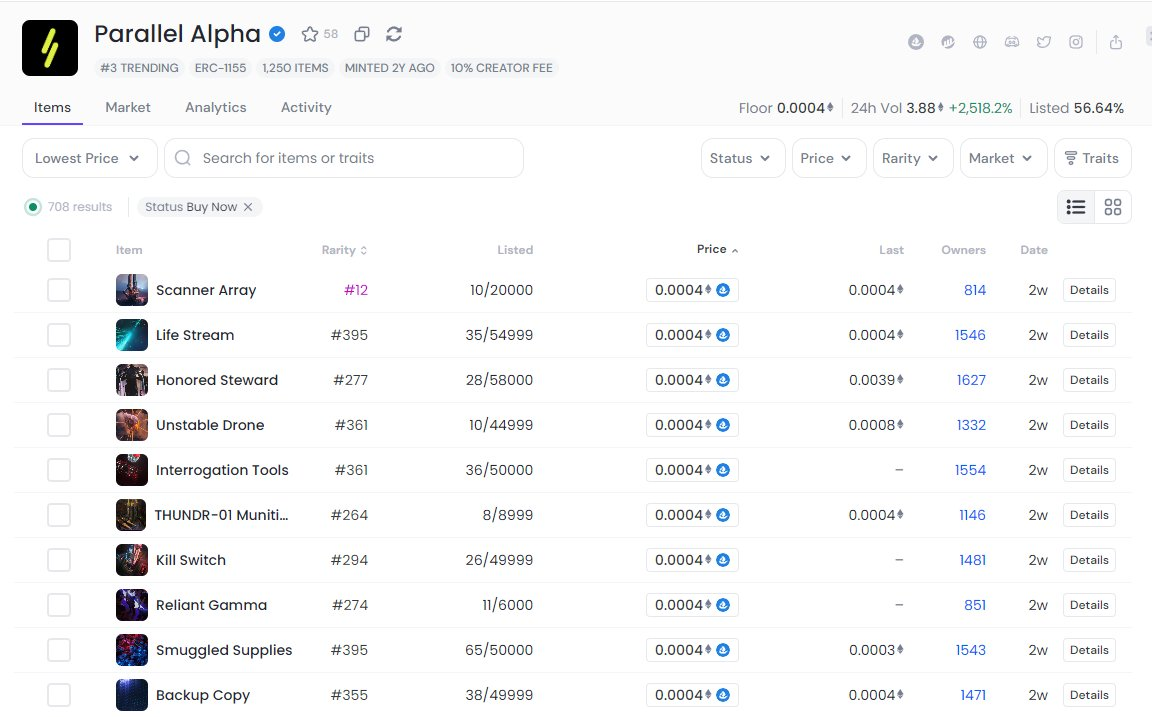Viewport: 1152px width, 717px height.
Task: Expand the Rarity filter dropdown
Action: point(910,158)
